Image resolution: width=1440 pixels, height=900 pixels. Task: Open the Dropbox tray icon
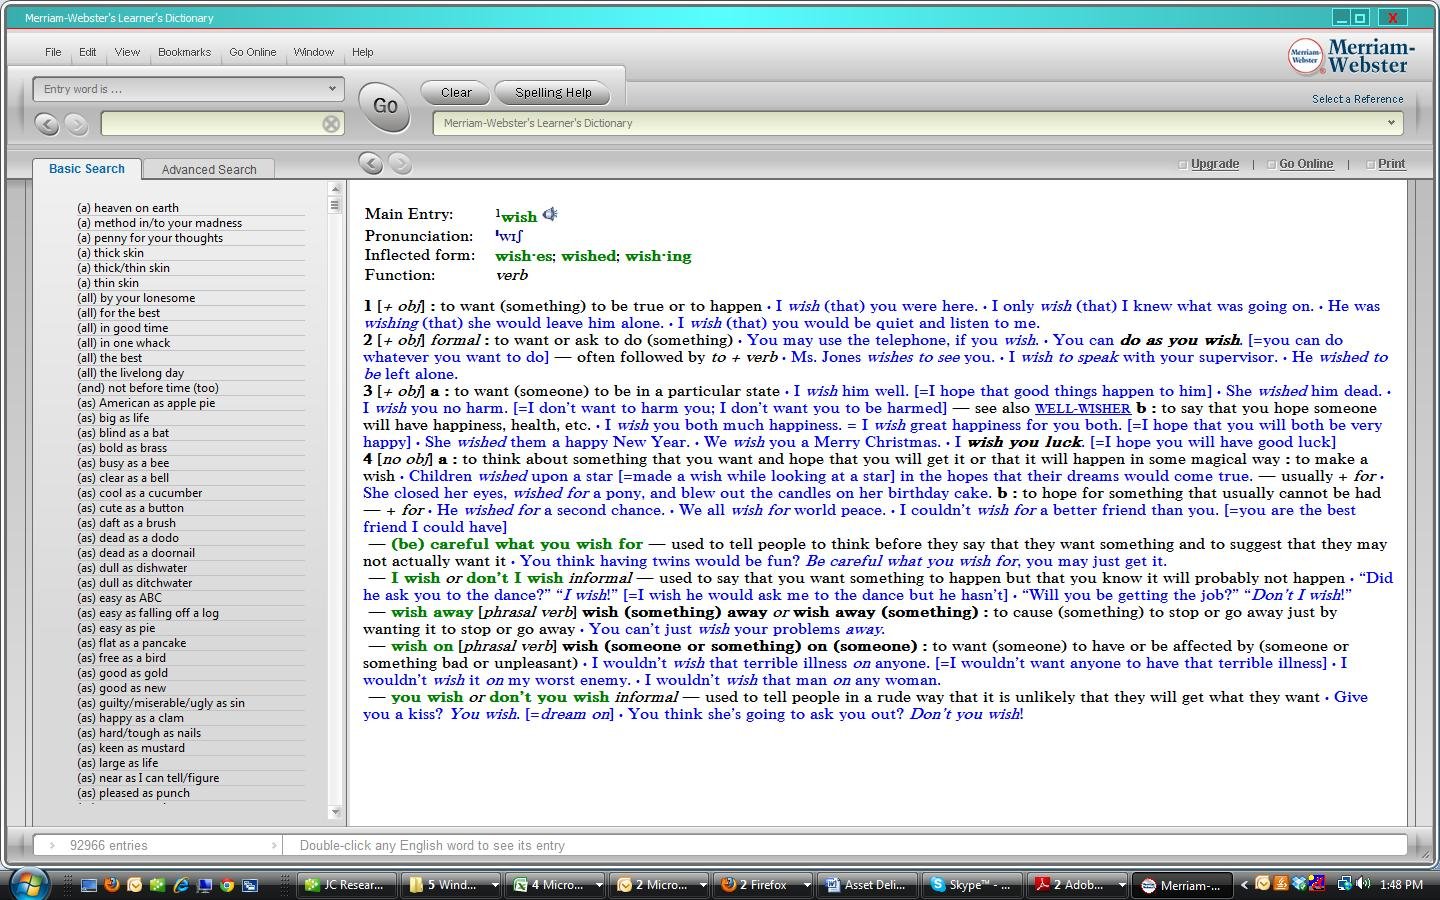pyautogui.click(x=1300, y=884)
